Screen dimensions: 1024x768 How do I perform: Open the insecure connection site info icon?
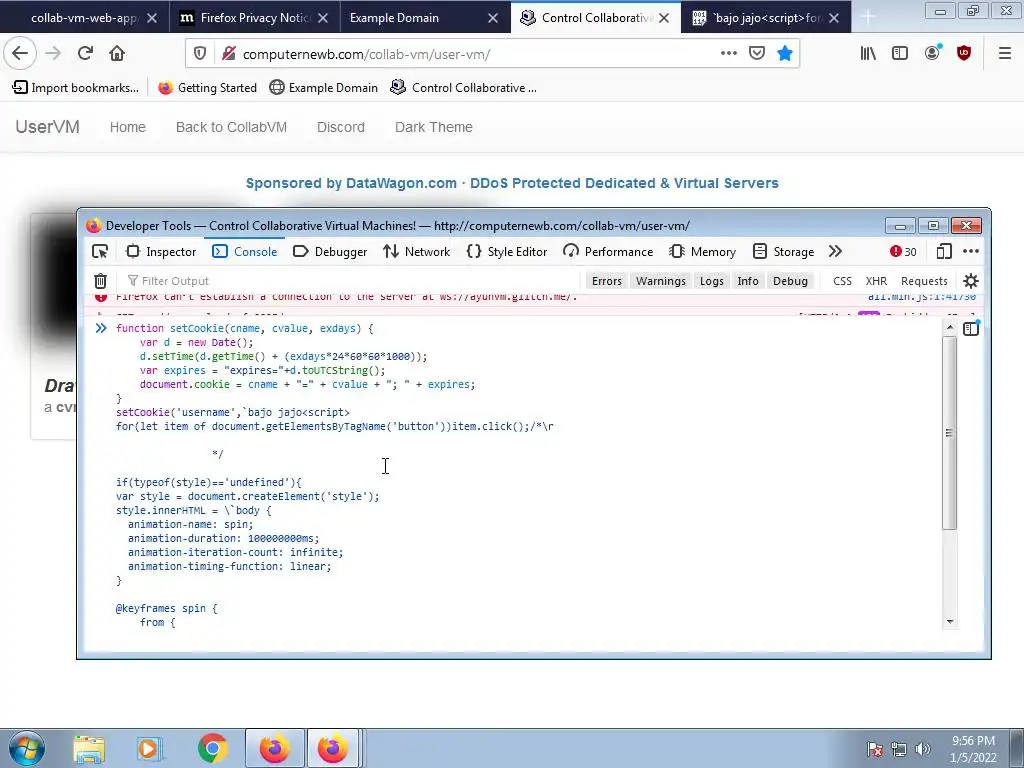(228, 54)
